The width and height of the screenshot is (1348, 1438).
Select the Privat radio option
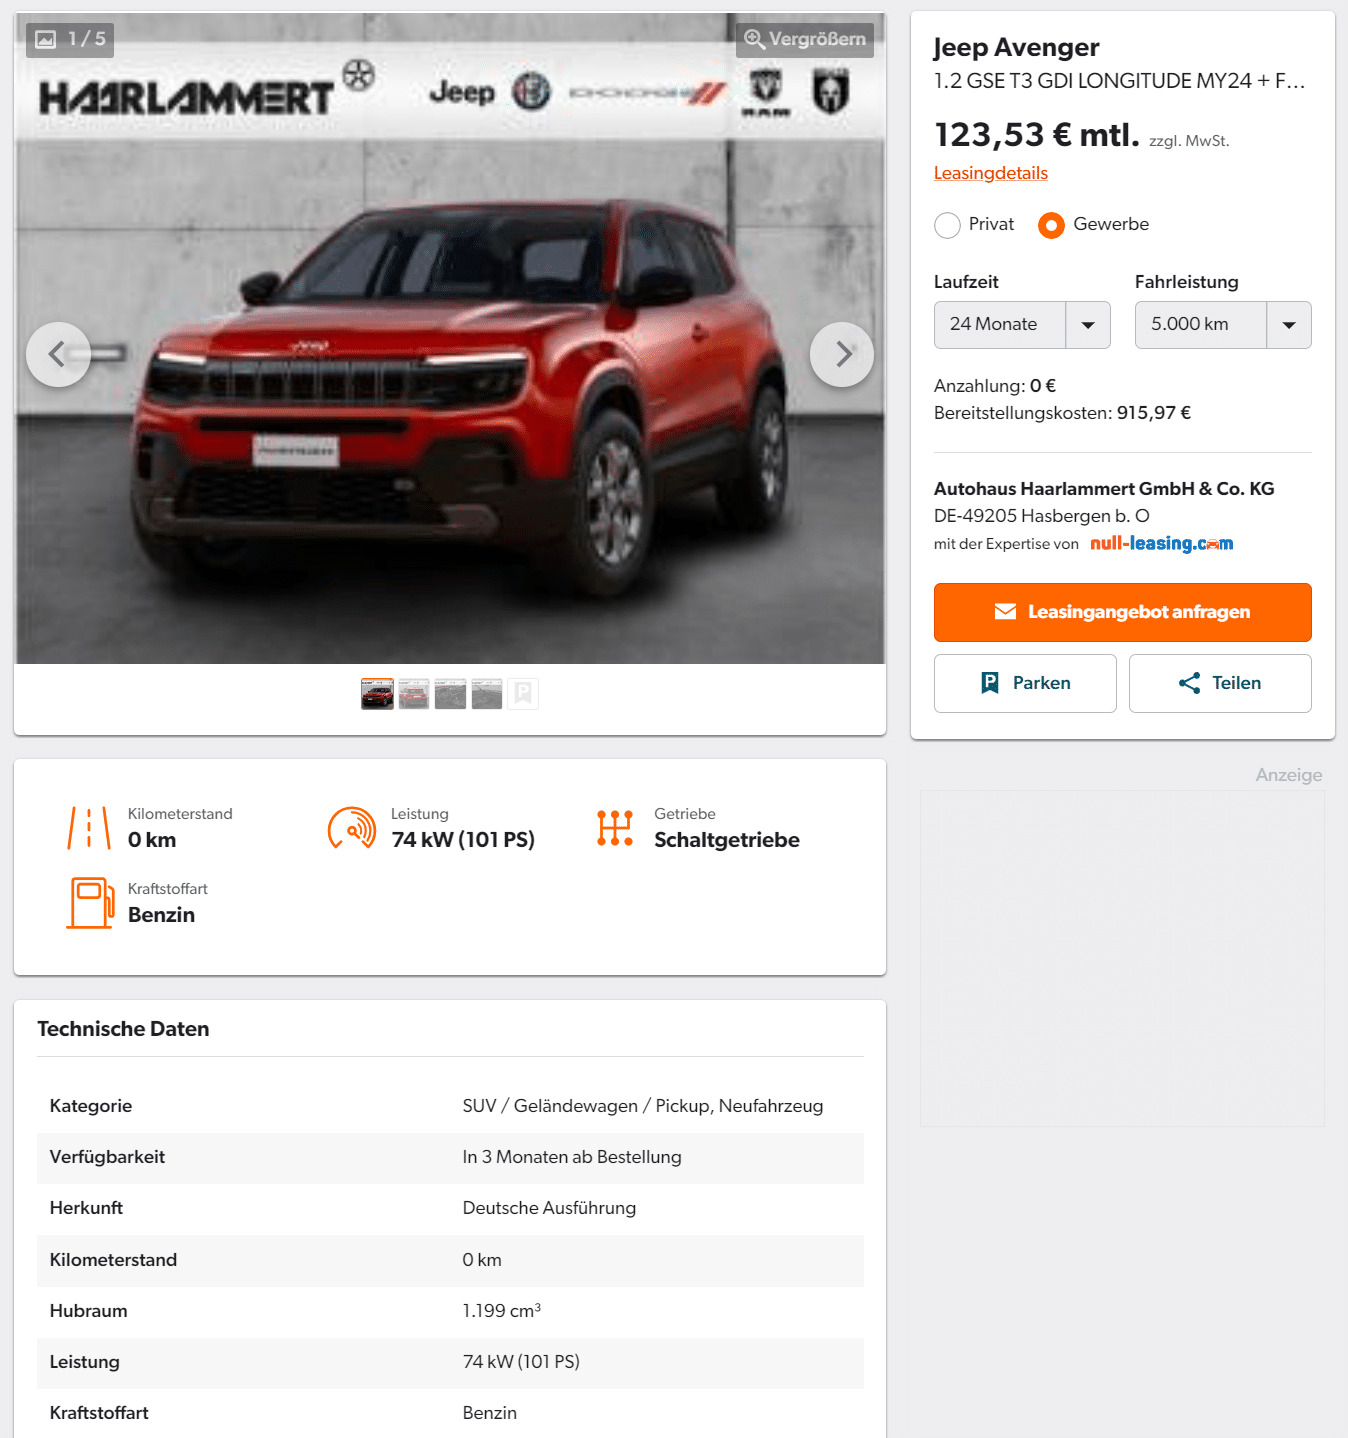[947, 225]
